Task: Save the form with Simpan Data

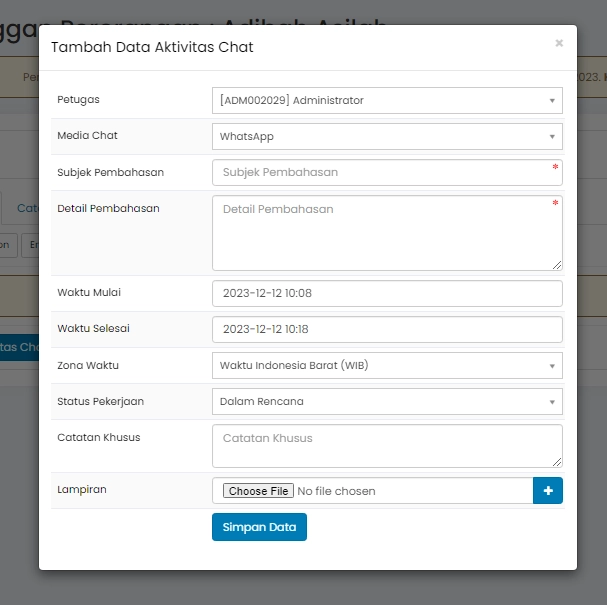Action: [x=259, y=527]
